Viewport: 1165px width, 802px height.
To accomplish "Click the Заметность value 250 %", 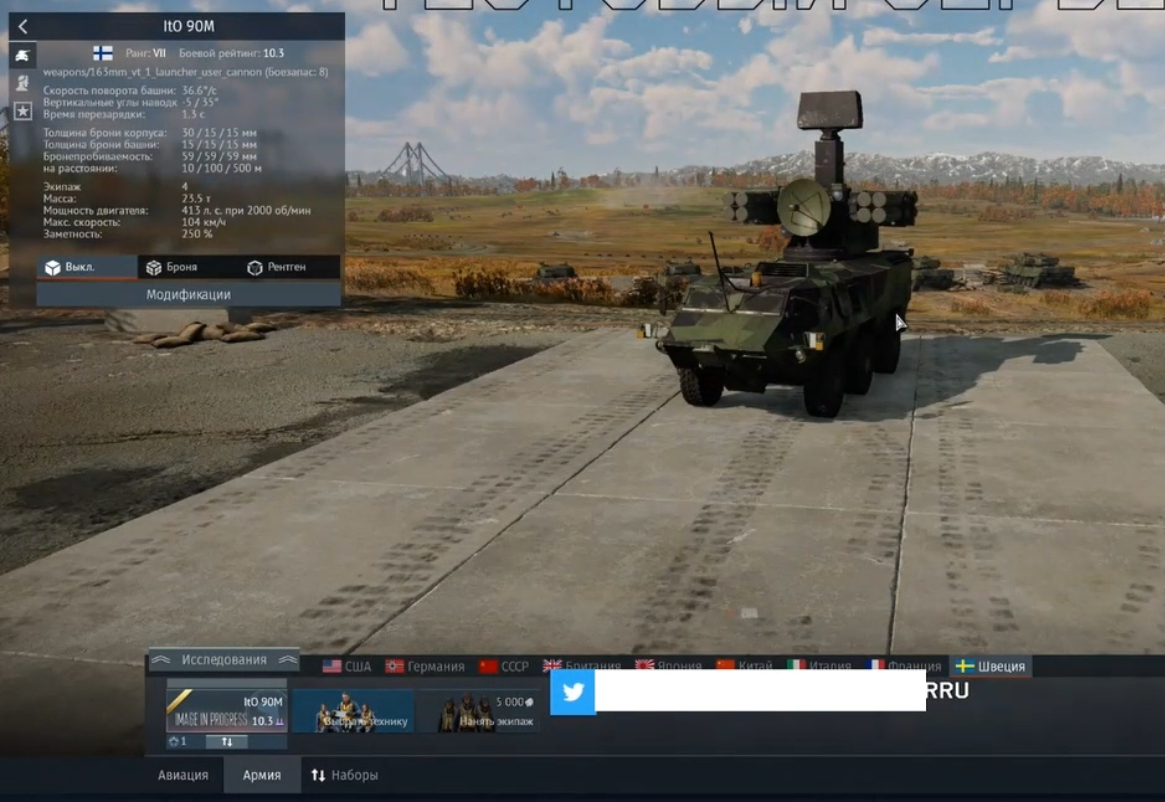I will click(x=197, y=234).
